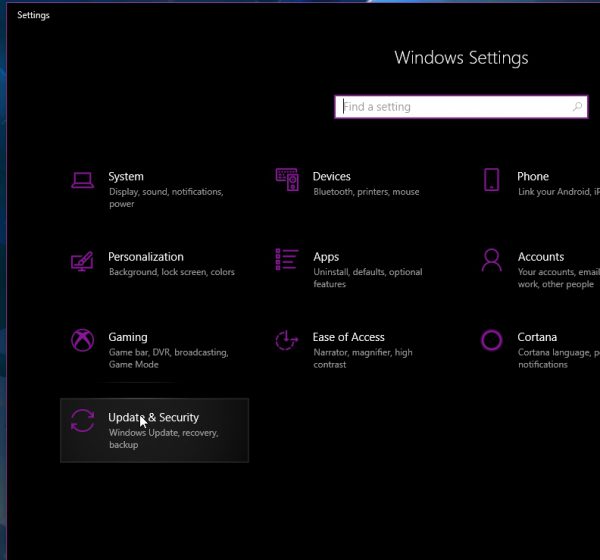Open the Personalization settings title

click(x=146, y=257)
